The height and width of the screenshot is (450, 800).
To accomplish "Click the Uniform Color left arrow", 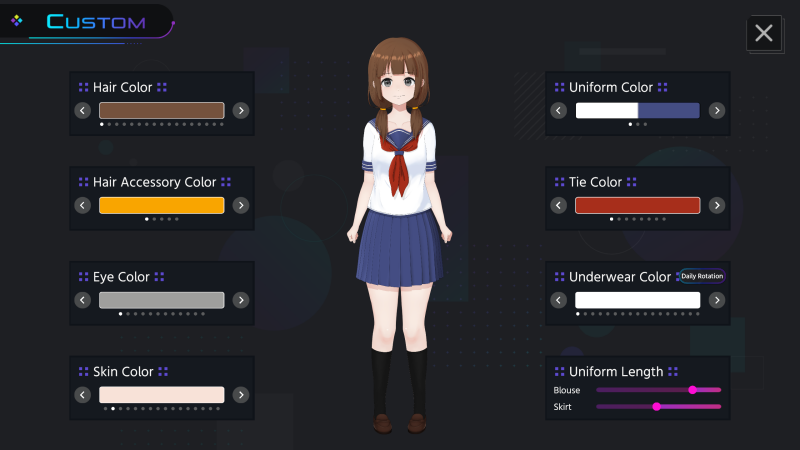I will coord(559,110).
